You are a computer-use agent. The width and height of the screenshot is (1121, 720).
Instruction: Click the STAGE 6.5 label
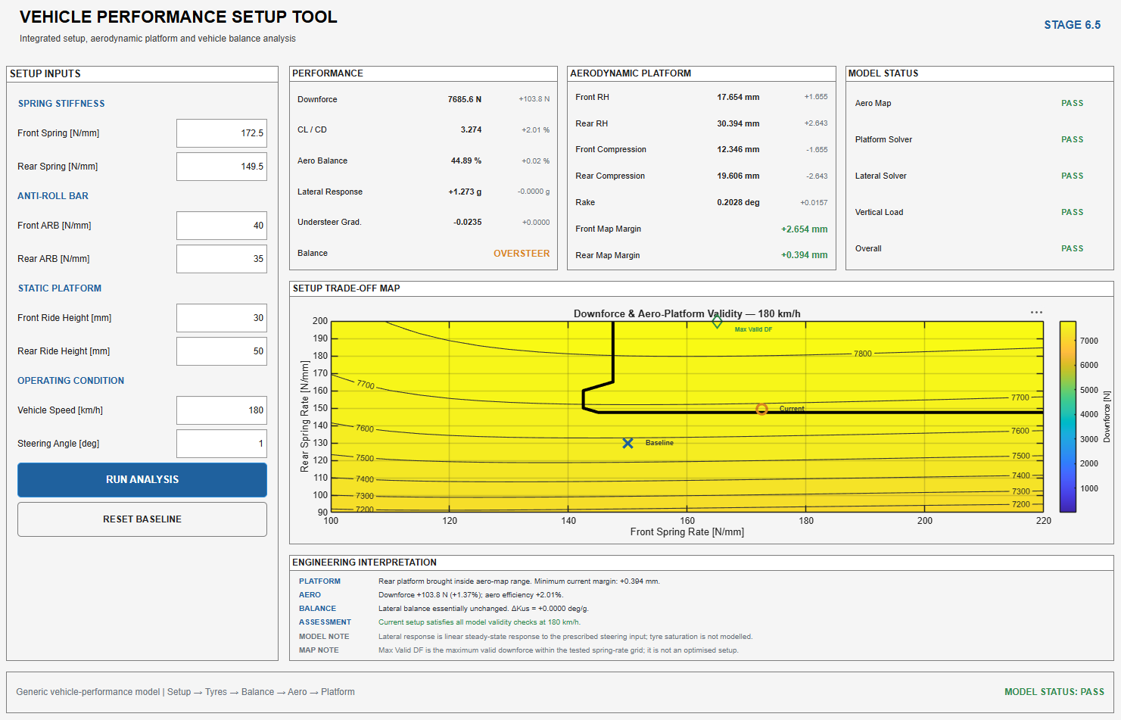click(1072, 25)
